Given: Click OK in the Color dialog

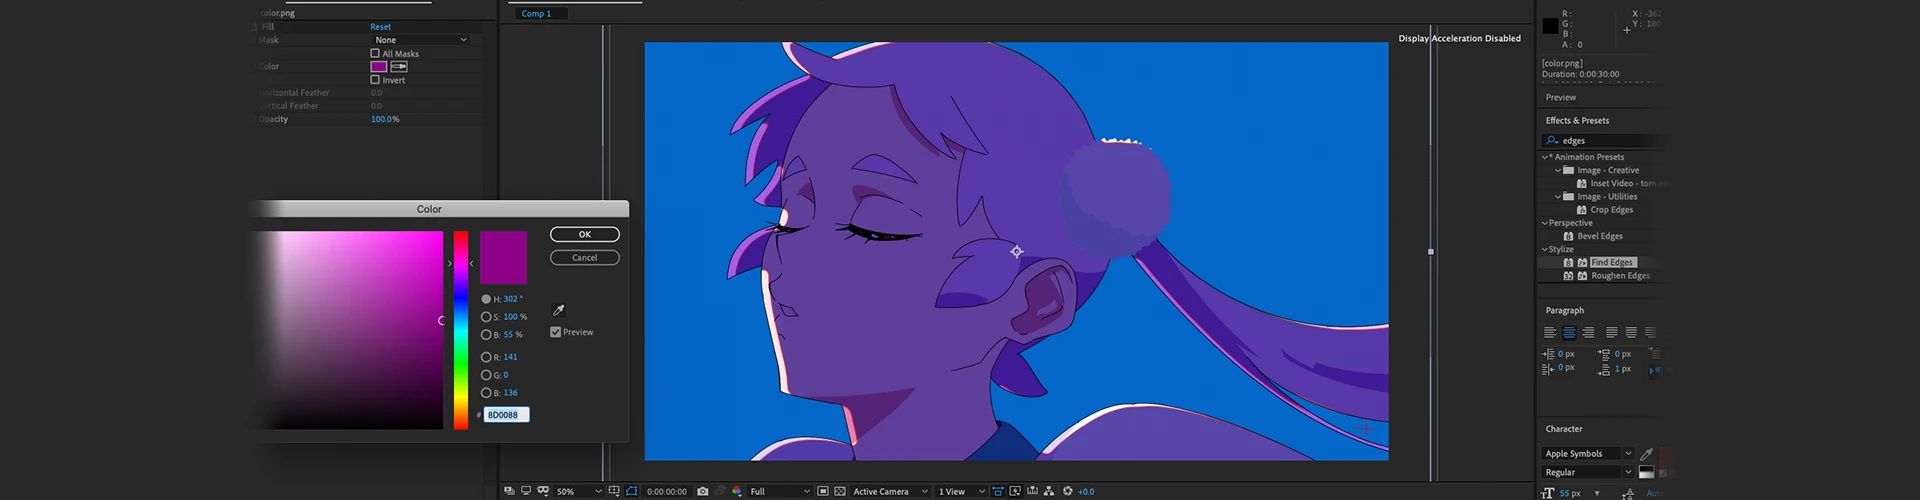Looking at the screenshot, I should 585,234.
